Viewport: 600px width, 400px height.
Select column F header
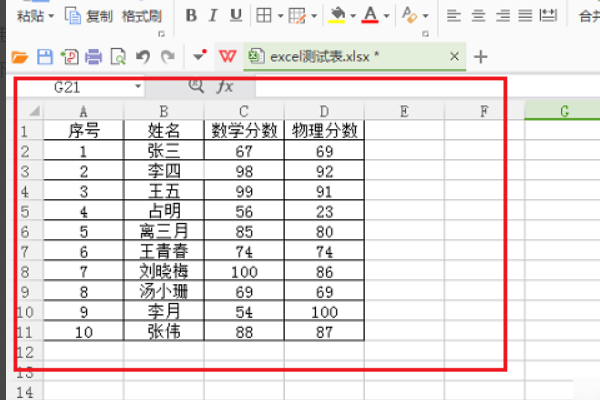[x=484, y=111]
